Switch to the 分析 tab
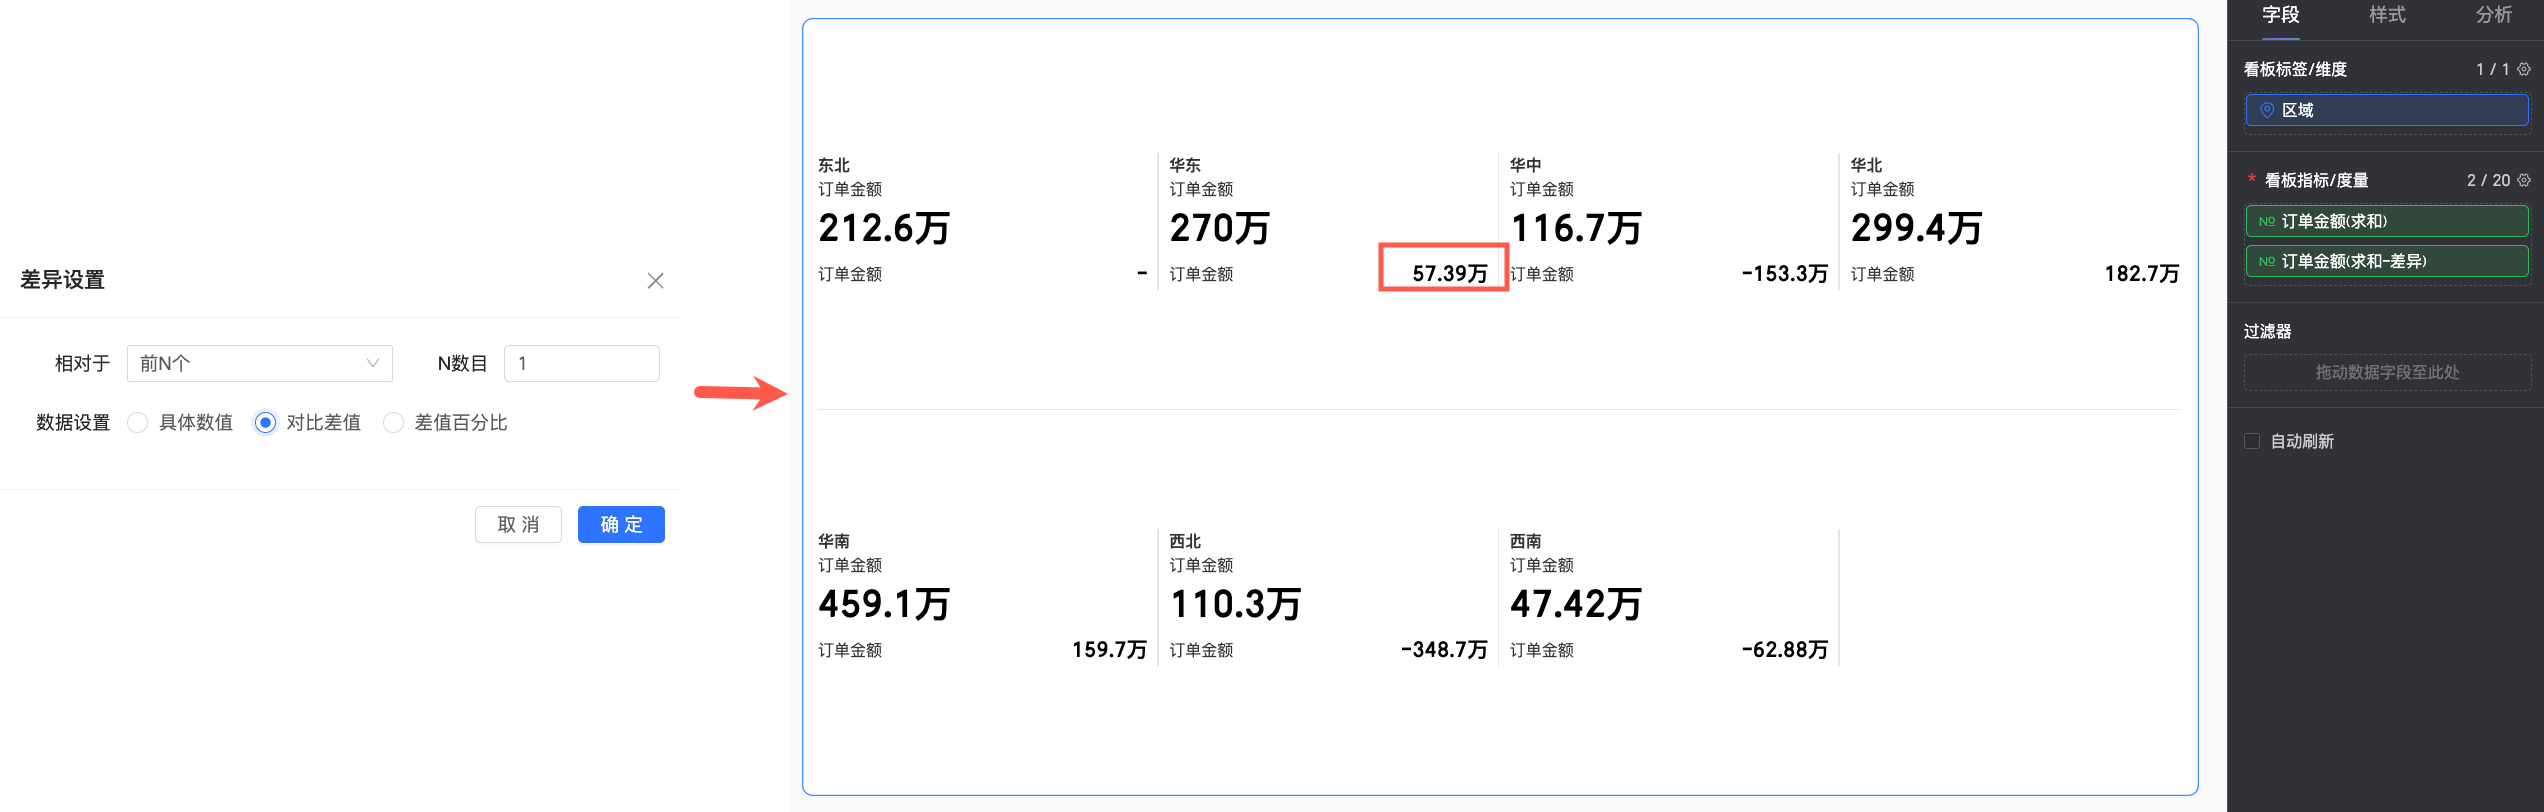The width and height of the screenshot is (2544, 812). tap(2494, 15)
